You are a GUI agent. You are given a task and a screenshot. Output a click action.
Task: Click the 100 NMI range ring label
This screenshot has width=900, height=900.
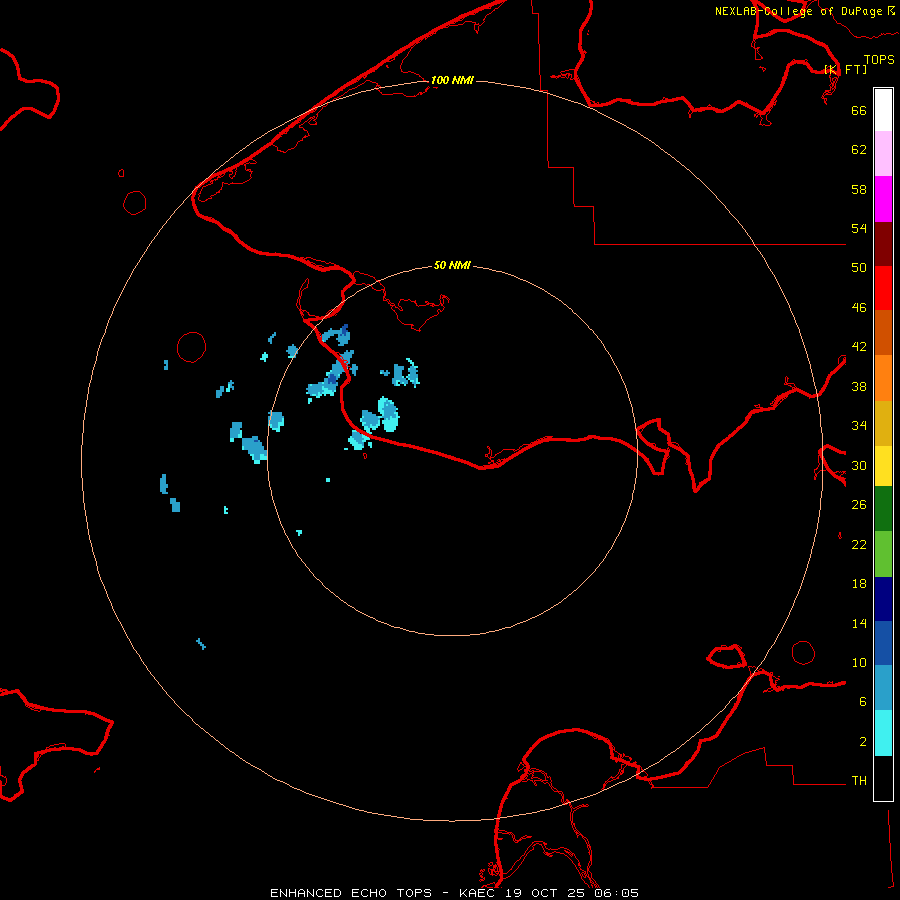(x=452, y=80)
